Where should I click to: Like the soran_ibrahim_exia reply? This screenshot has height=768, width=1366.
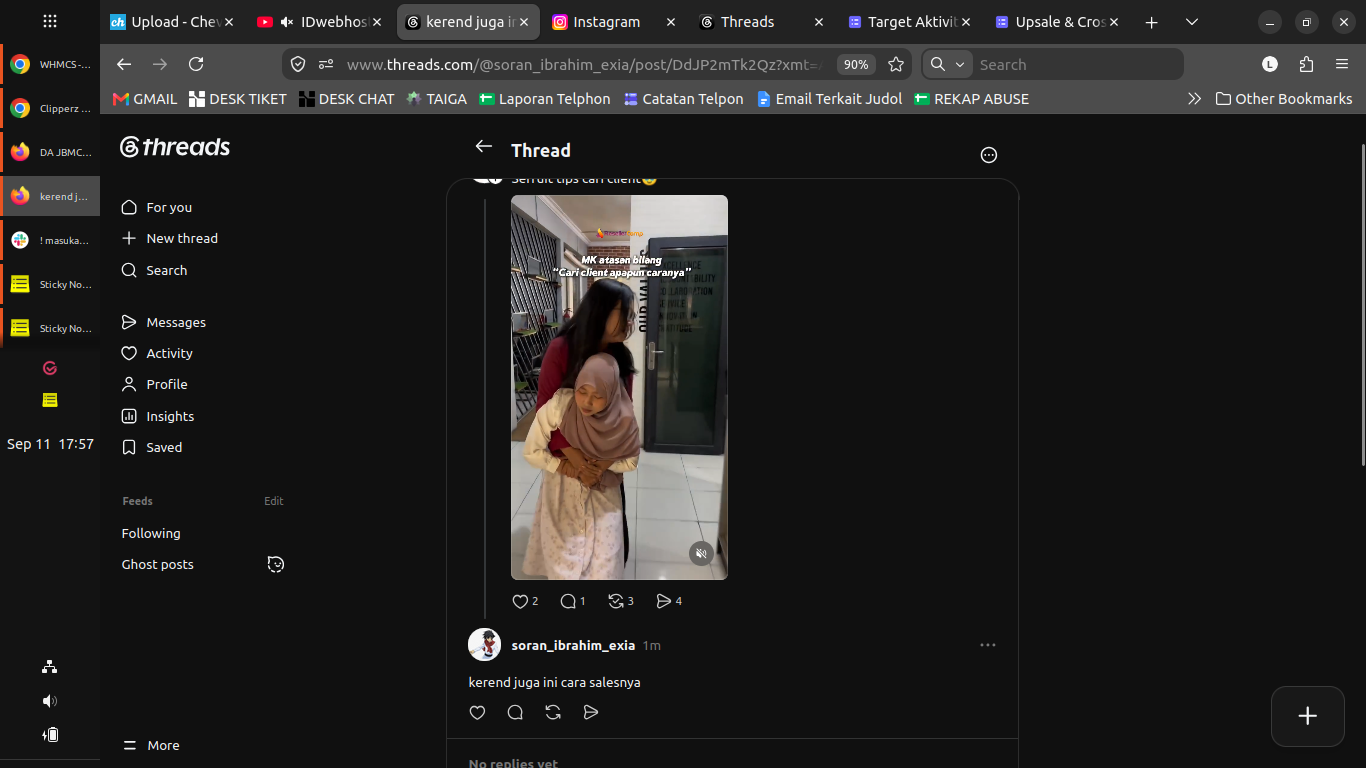click(477, 712)
